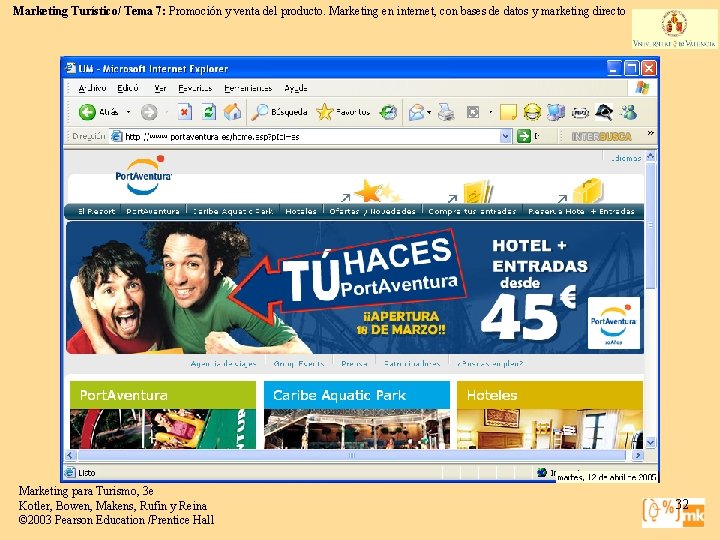This screenshot has width=720, height=540.
Task: Click the Idiomas link
Action: click(626, 158)
